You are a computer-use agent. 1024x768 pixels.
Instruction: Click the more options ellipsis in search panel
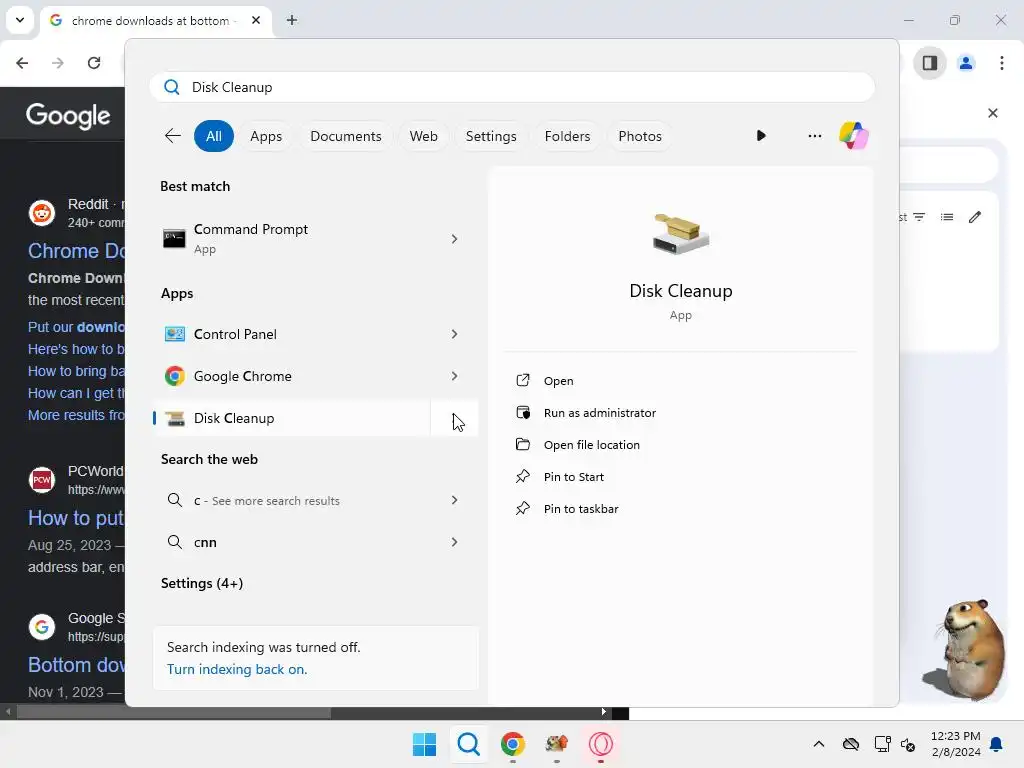pos(814,136)
